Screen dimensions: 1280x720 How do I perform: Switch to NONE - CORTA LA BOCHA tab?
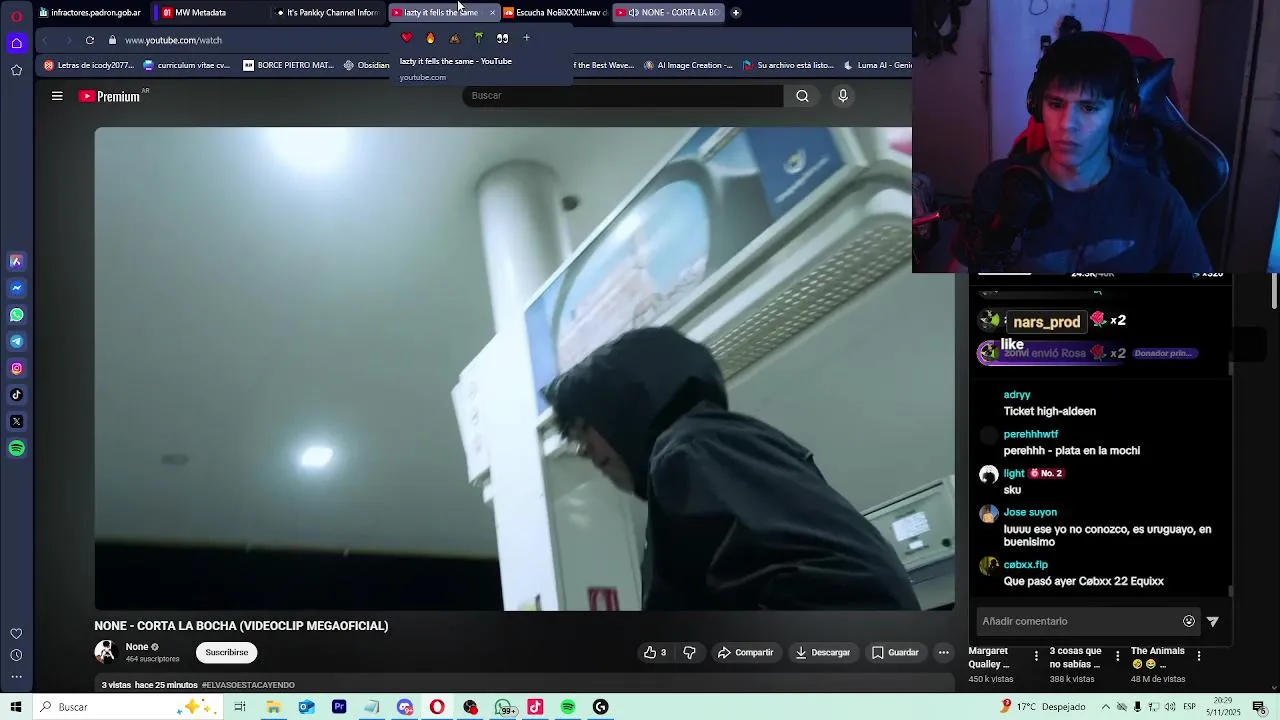click(668, 12)
